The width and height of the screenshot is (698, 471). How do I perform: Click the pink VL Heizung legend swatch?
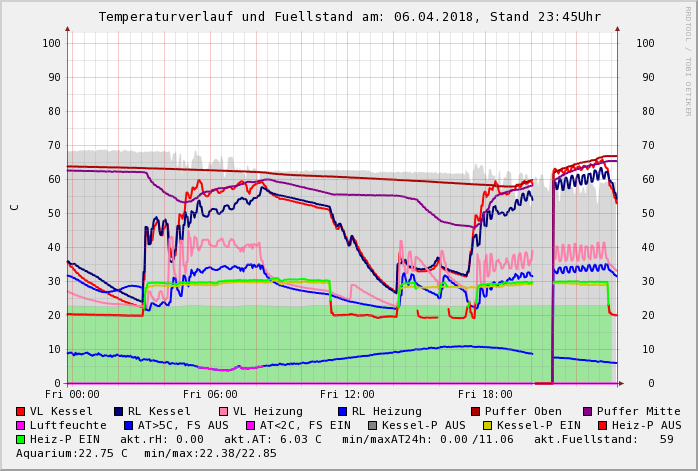pyautogui.click(x=224, y=411)
